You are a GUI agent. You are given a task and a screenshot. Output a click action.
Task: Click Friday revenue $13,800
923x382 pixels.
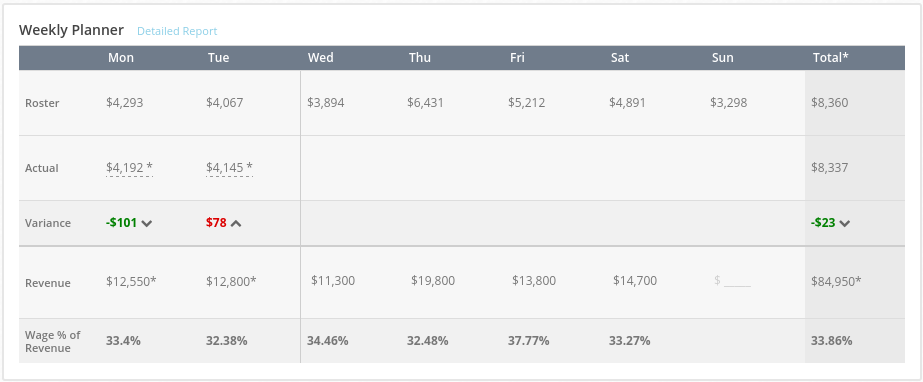534,281
